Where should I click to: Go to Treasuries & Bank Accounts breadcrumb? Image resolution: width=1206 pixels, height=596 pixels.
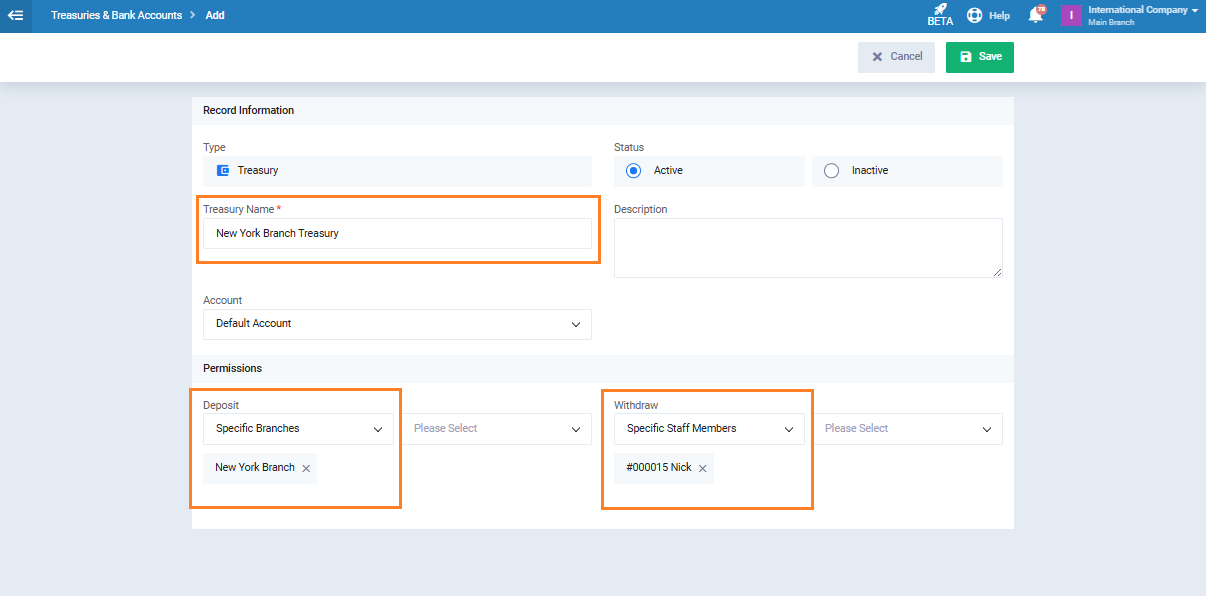pyautogui.click(x=116, y=16)
